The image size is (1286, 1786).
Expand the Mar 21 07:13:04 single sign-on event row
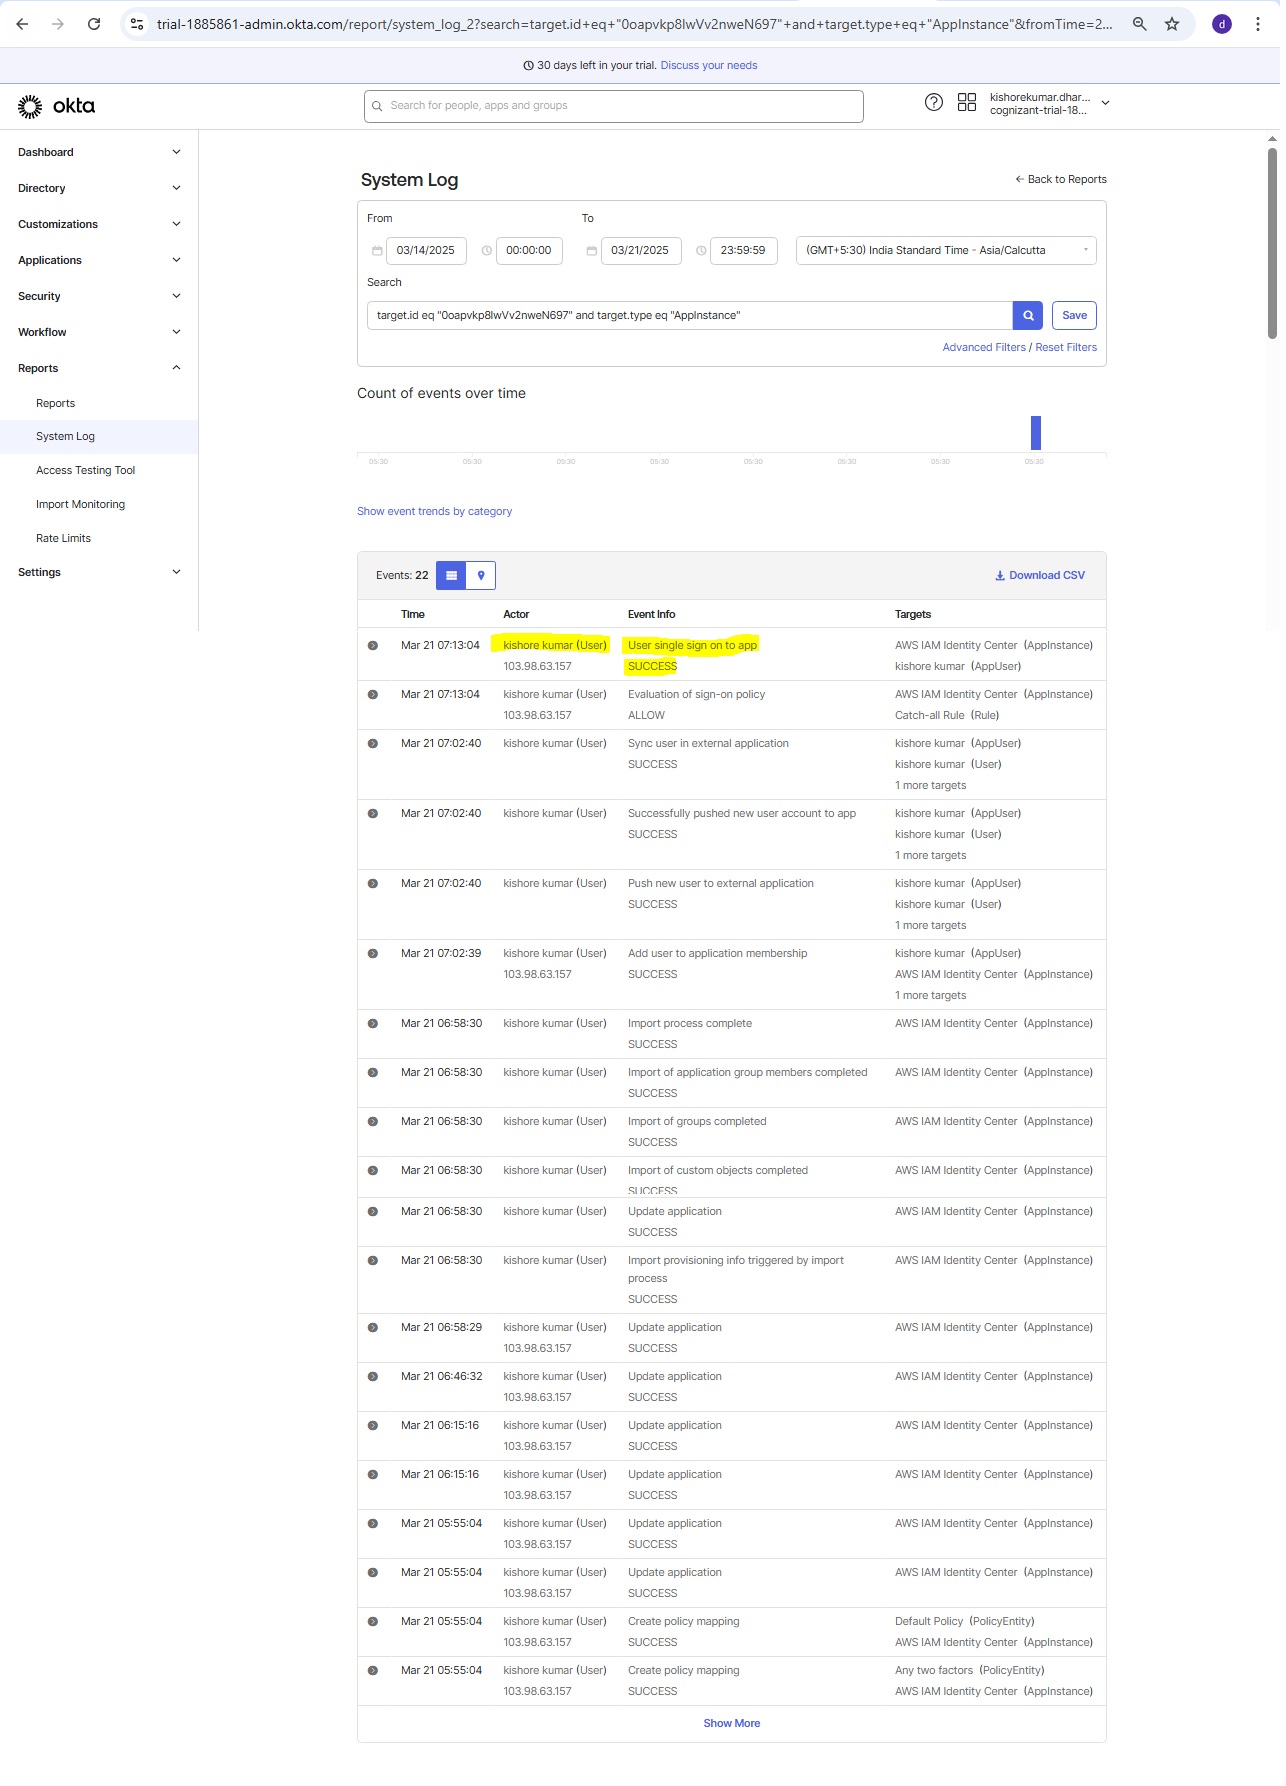tap(373, 646)
